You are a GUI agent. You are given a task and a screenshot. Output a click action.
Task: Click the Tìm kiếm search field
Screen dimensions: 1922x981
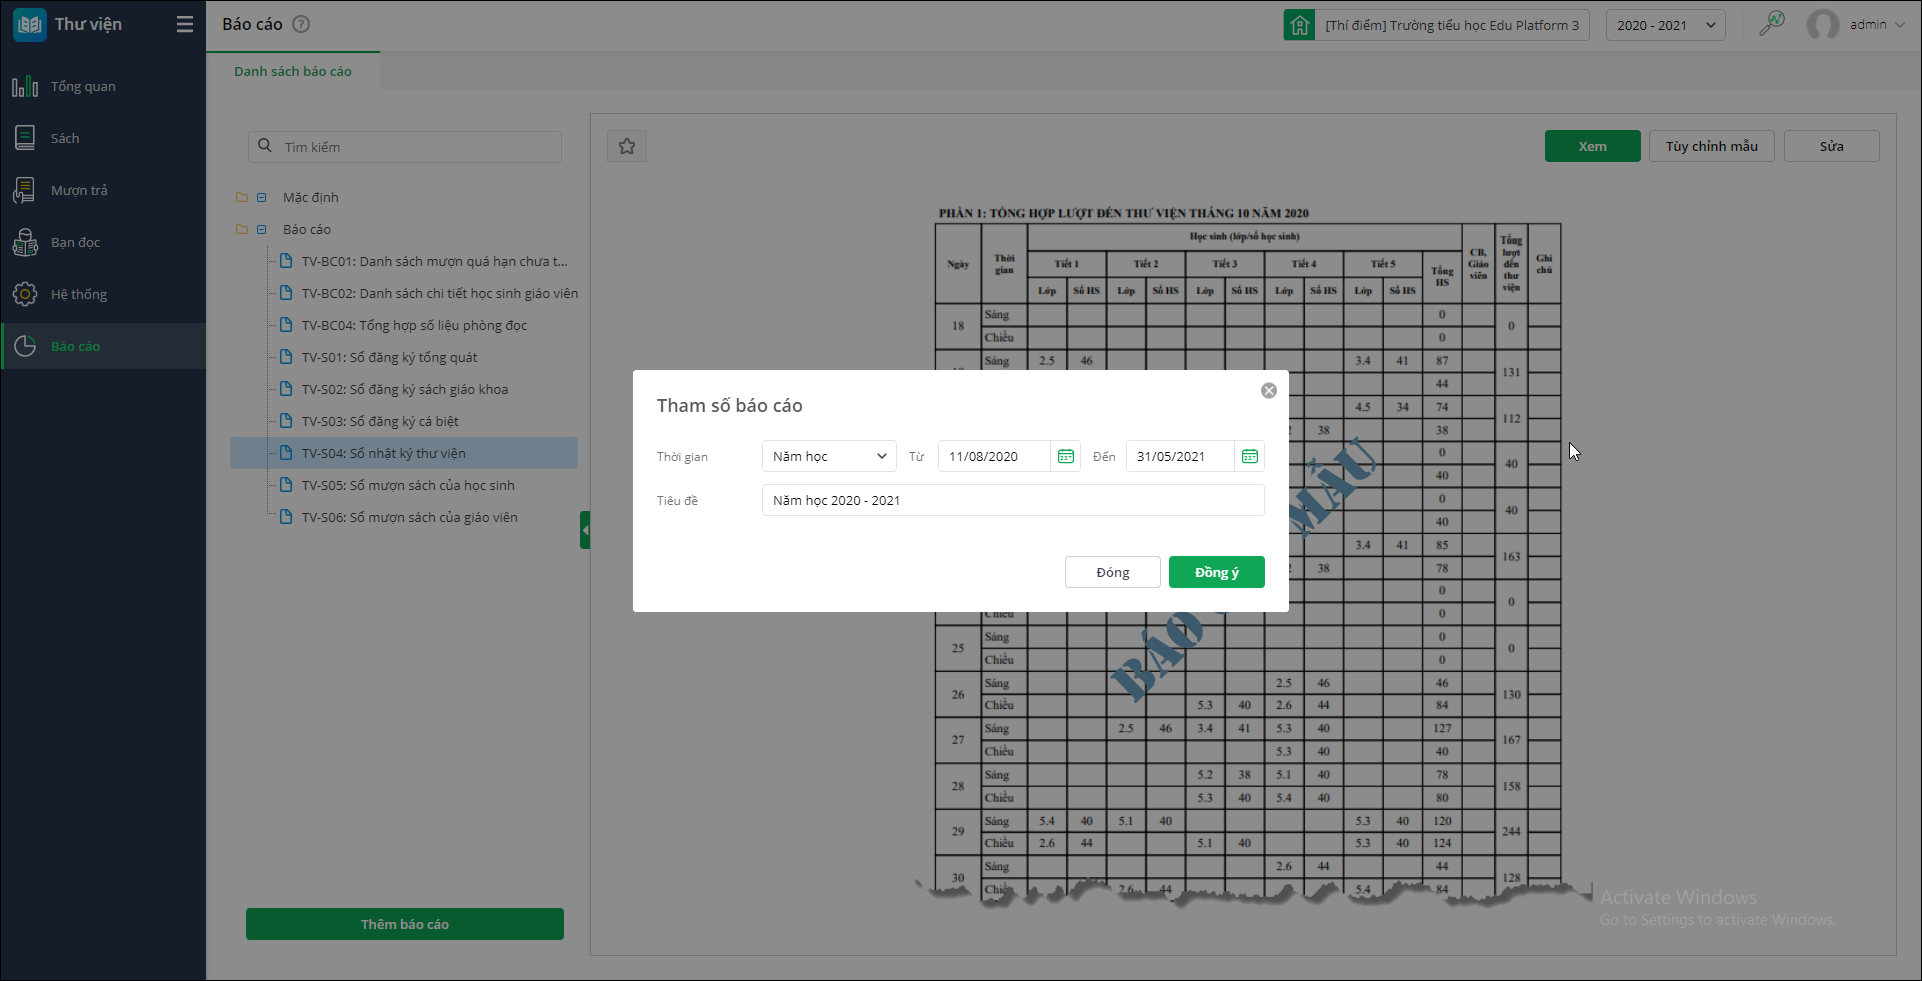405,147
